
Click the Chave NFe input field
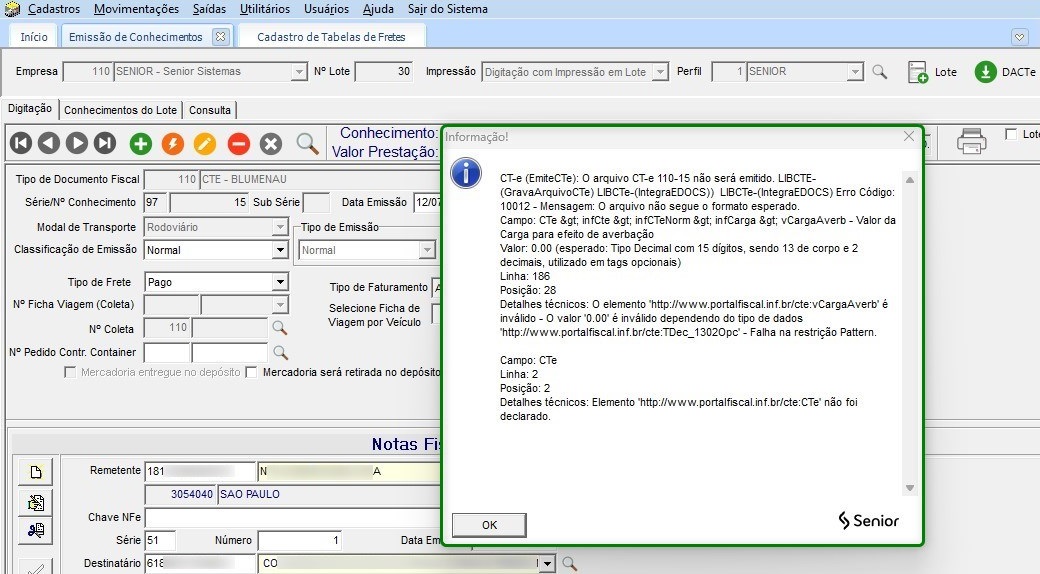pos(293,517)
